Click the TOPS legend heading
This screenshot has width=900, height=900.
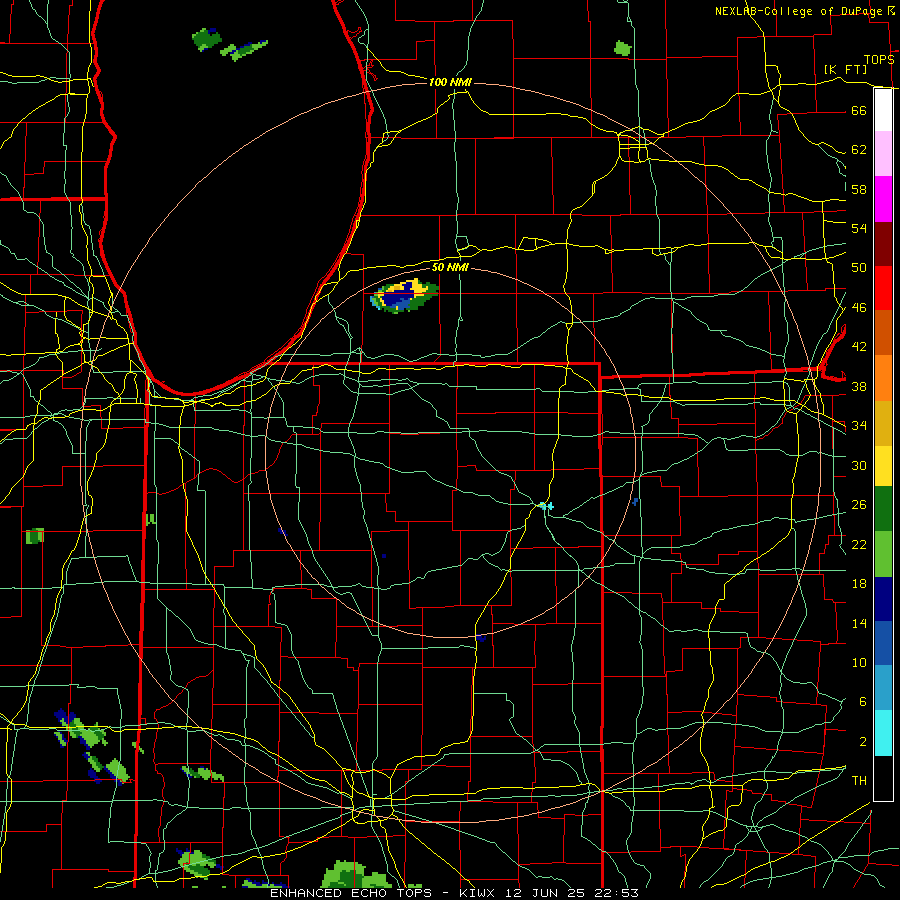(x=879, y=60)
